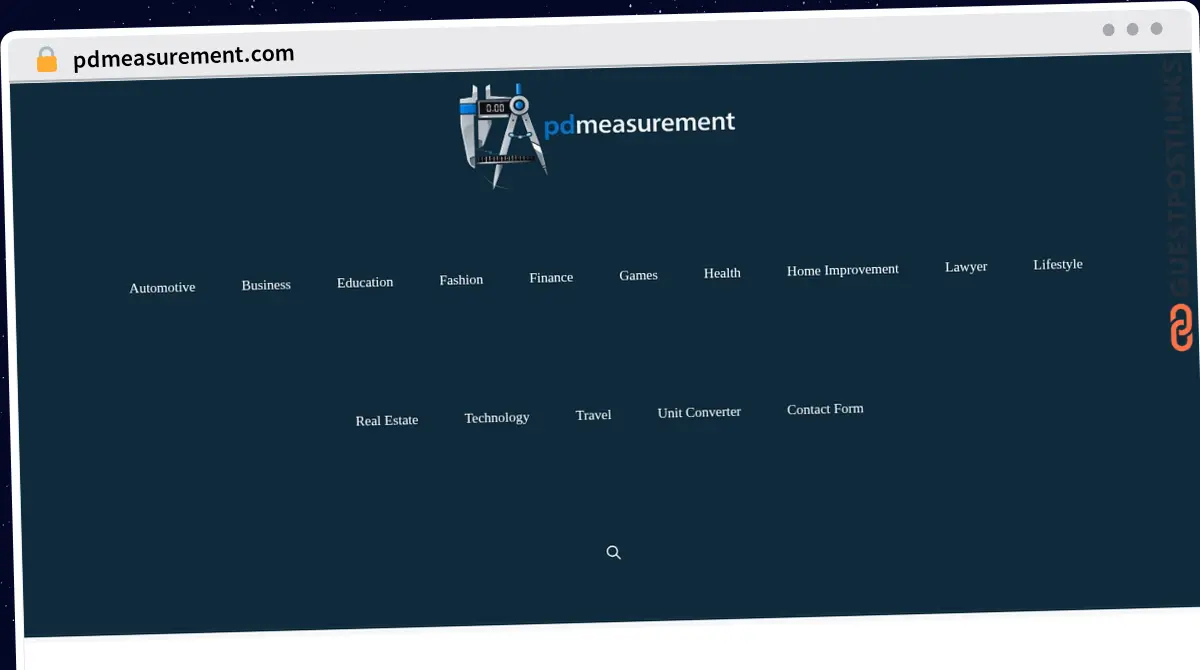The width and height of the screenshot is (1200, 670).
Task: Click the pdmeasurement.com address text
Action: point(184,57)
